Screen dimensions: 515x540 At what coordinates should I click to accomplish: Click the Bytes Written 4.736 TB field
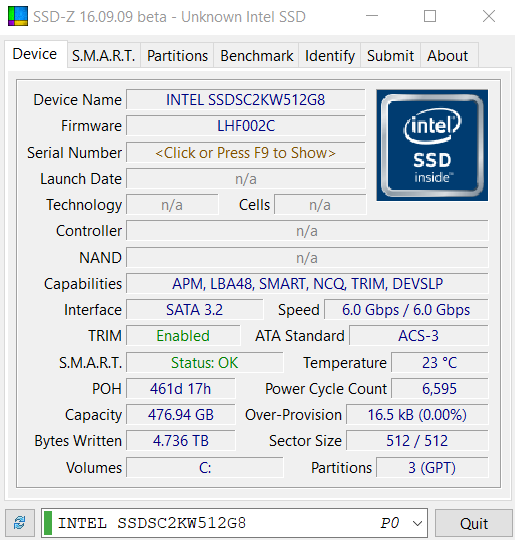click(x=181, y=440)
